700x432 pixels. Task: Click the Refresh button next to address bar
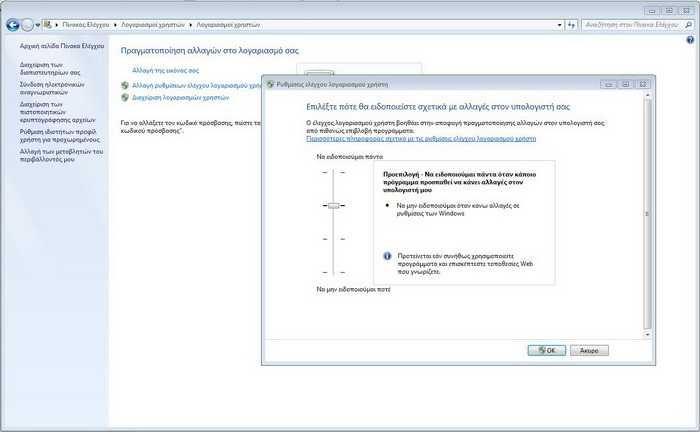571,25
